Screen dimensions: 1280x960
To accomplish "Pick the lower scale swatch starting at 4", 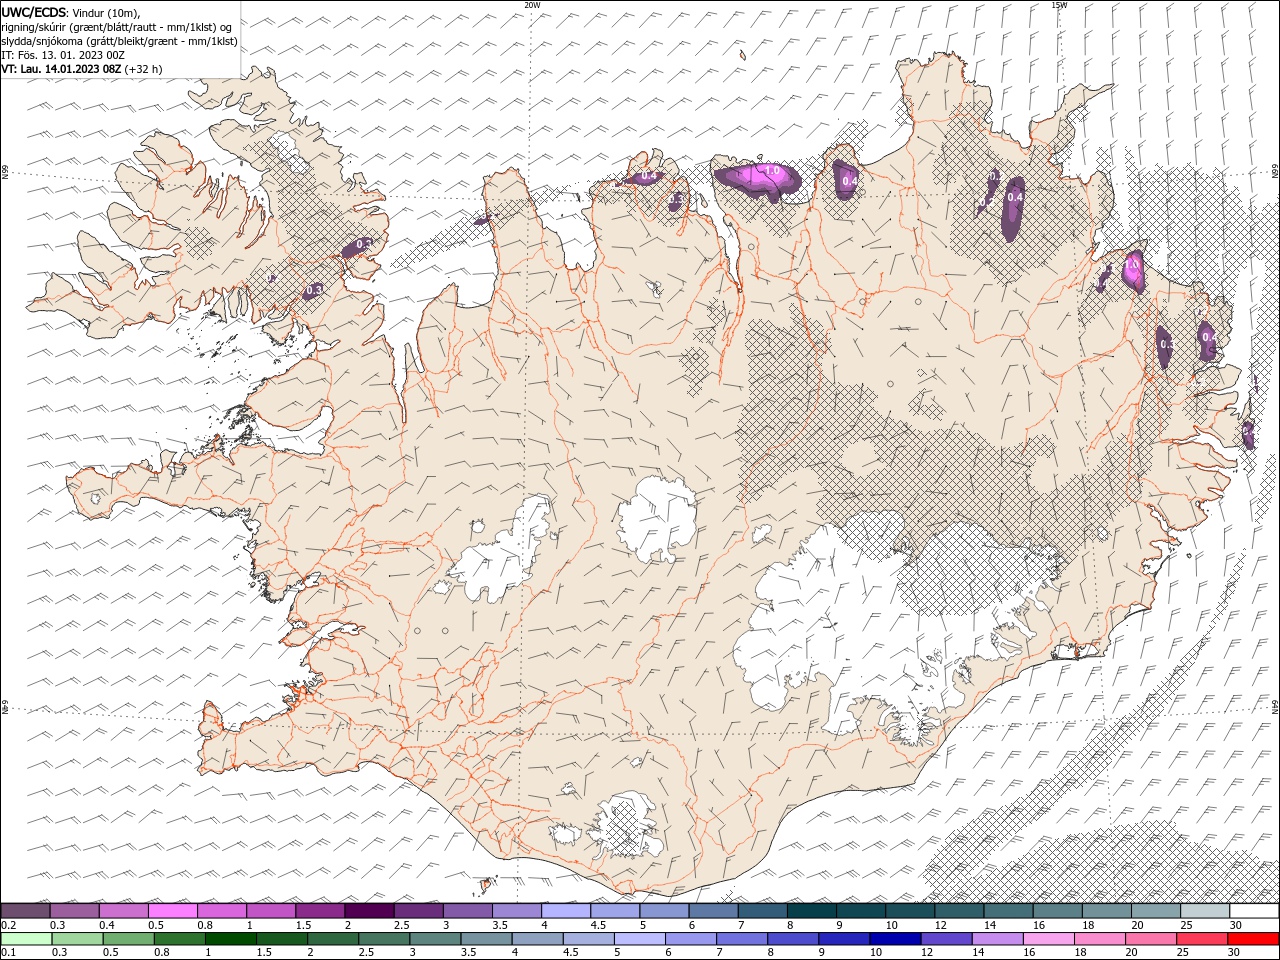I will point(537,939).
